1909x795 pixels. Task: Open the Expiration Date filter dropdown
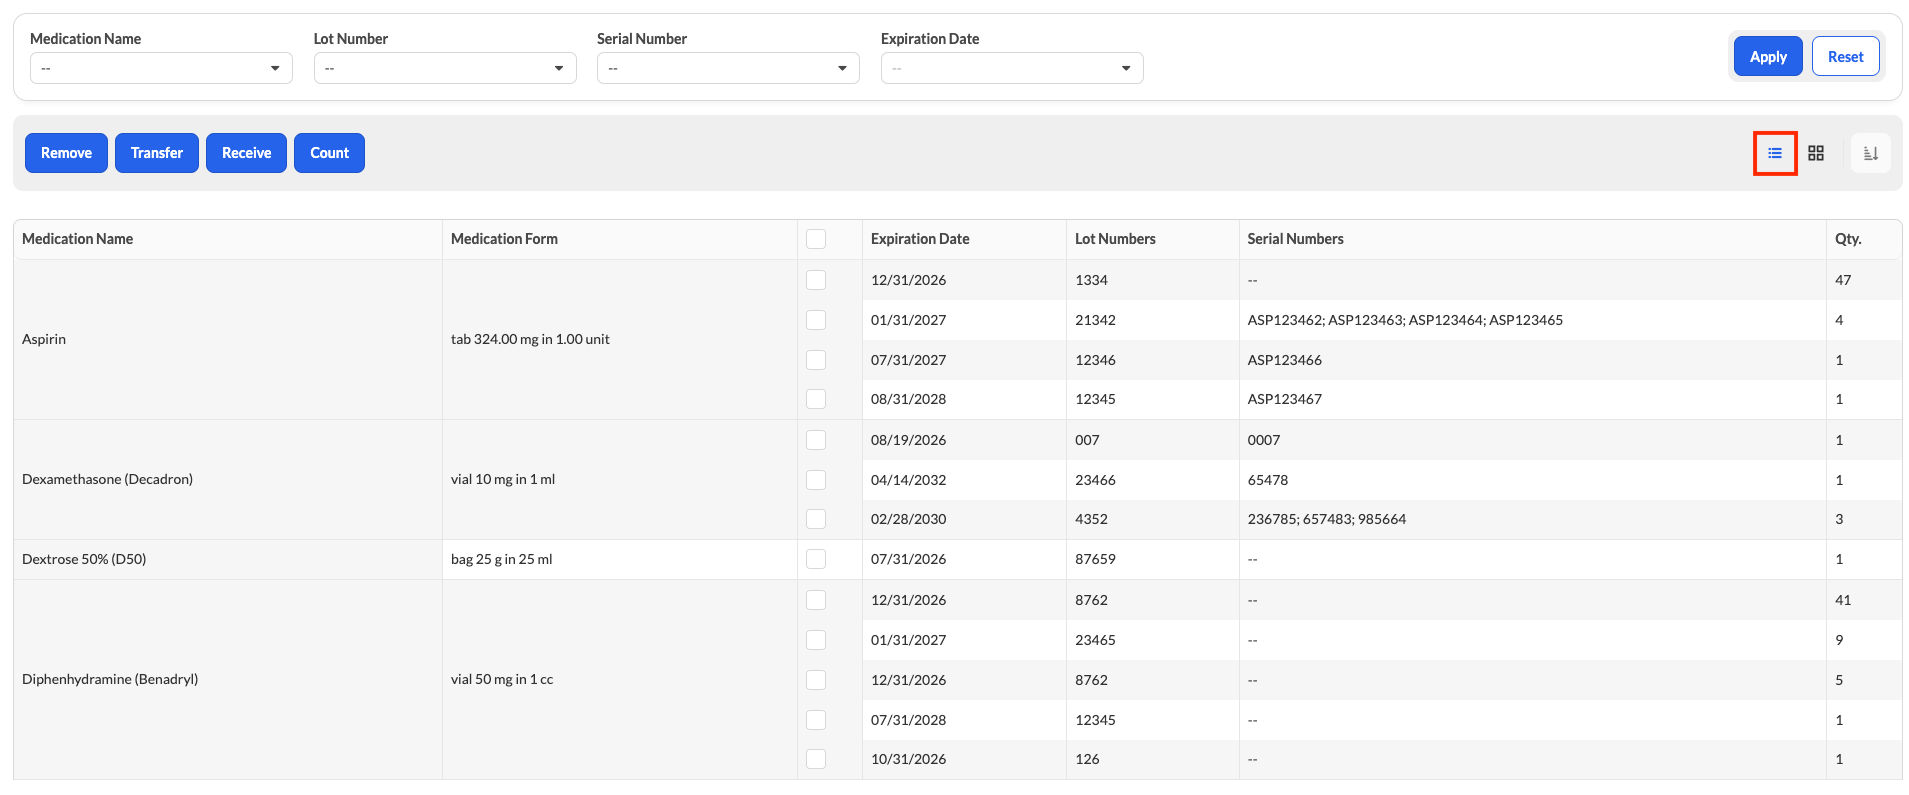coord(1012,68)
